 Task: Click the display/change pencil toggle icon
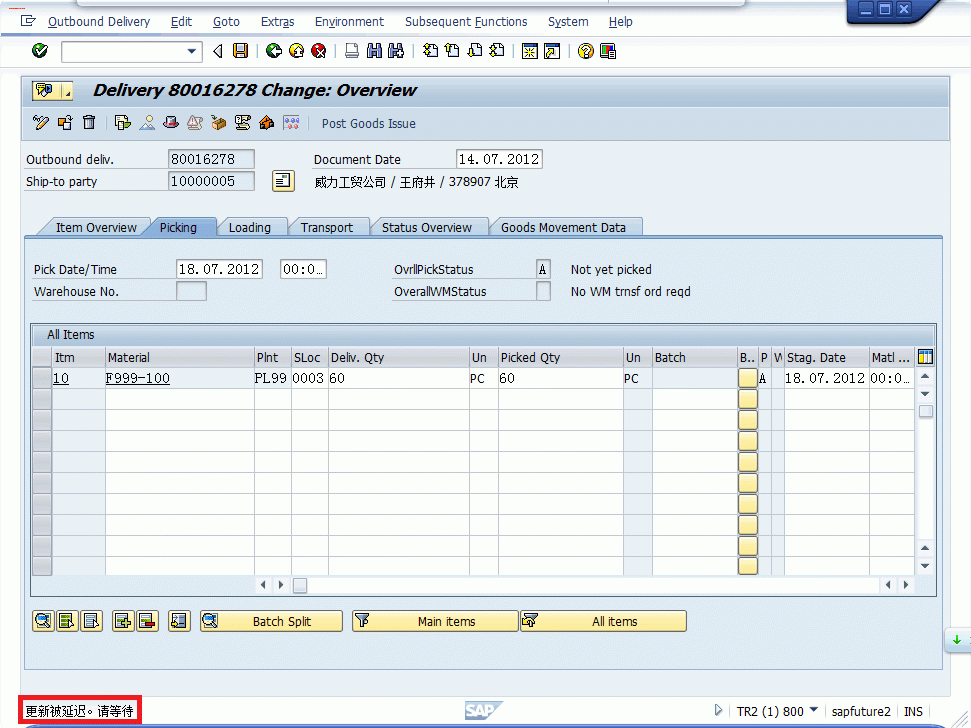coord(41,123)
